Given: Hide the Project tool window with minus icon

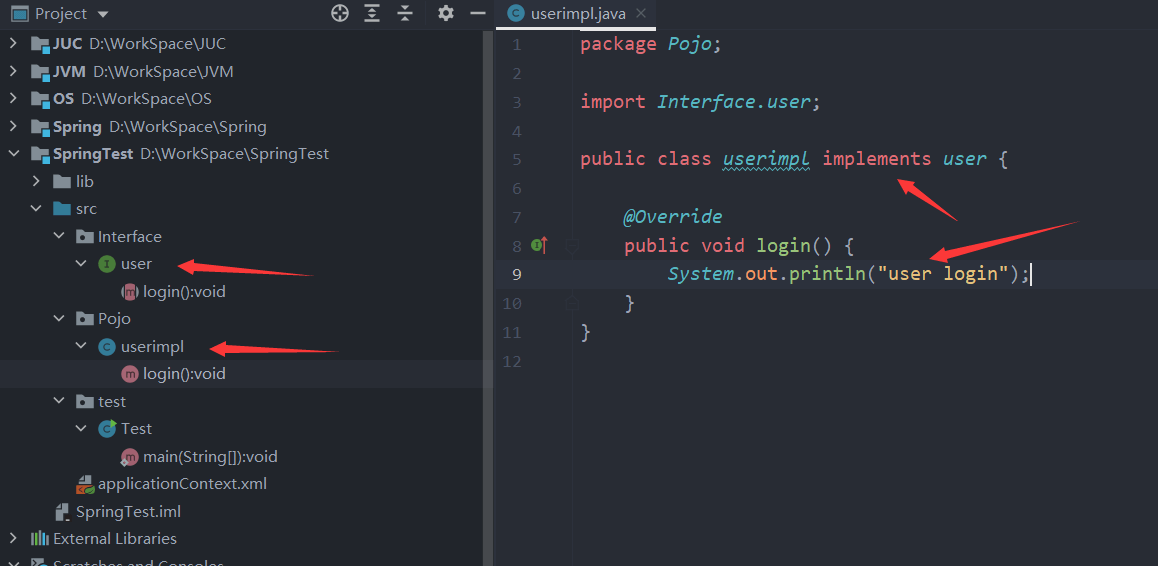Looking at the screenshot, I should pos(478,13).
